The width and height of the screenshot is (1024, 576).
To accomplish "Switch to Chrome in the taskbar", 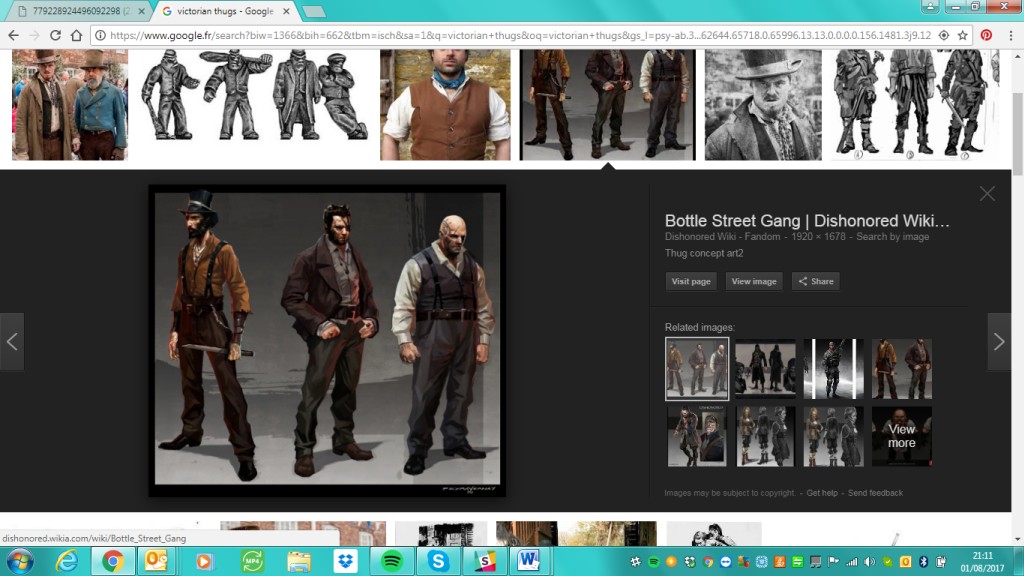I will 112,561.
